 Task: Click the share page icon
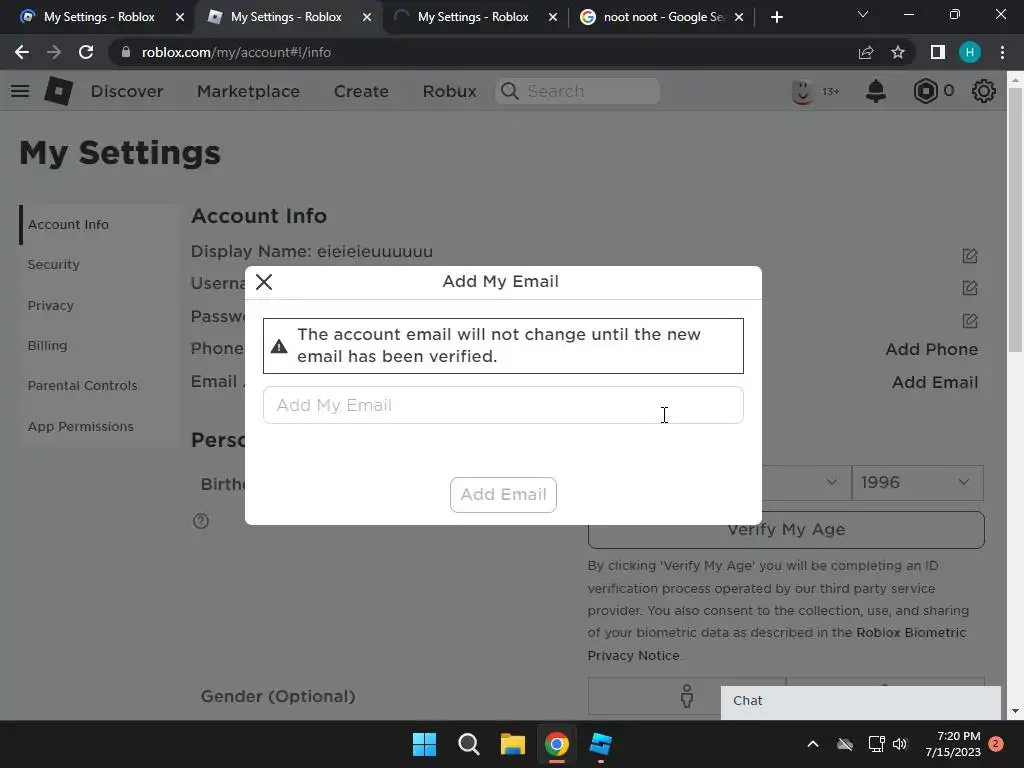[866, 52]
